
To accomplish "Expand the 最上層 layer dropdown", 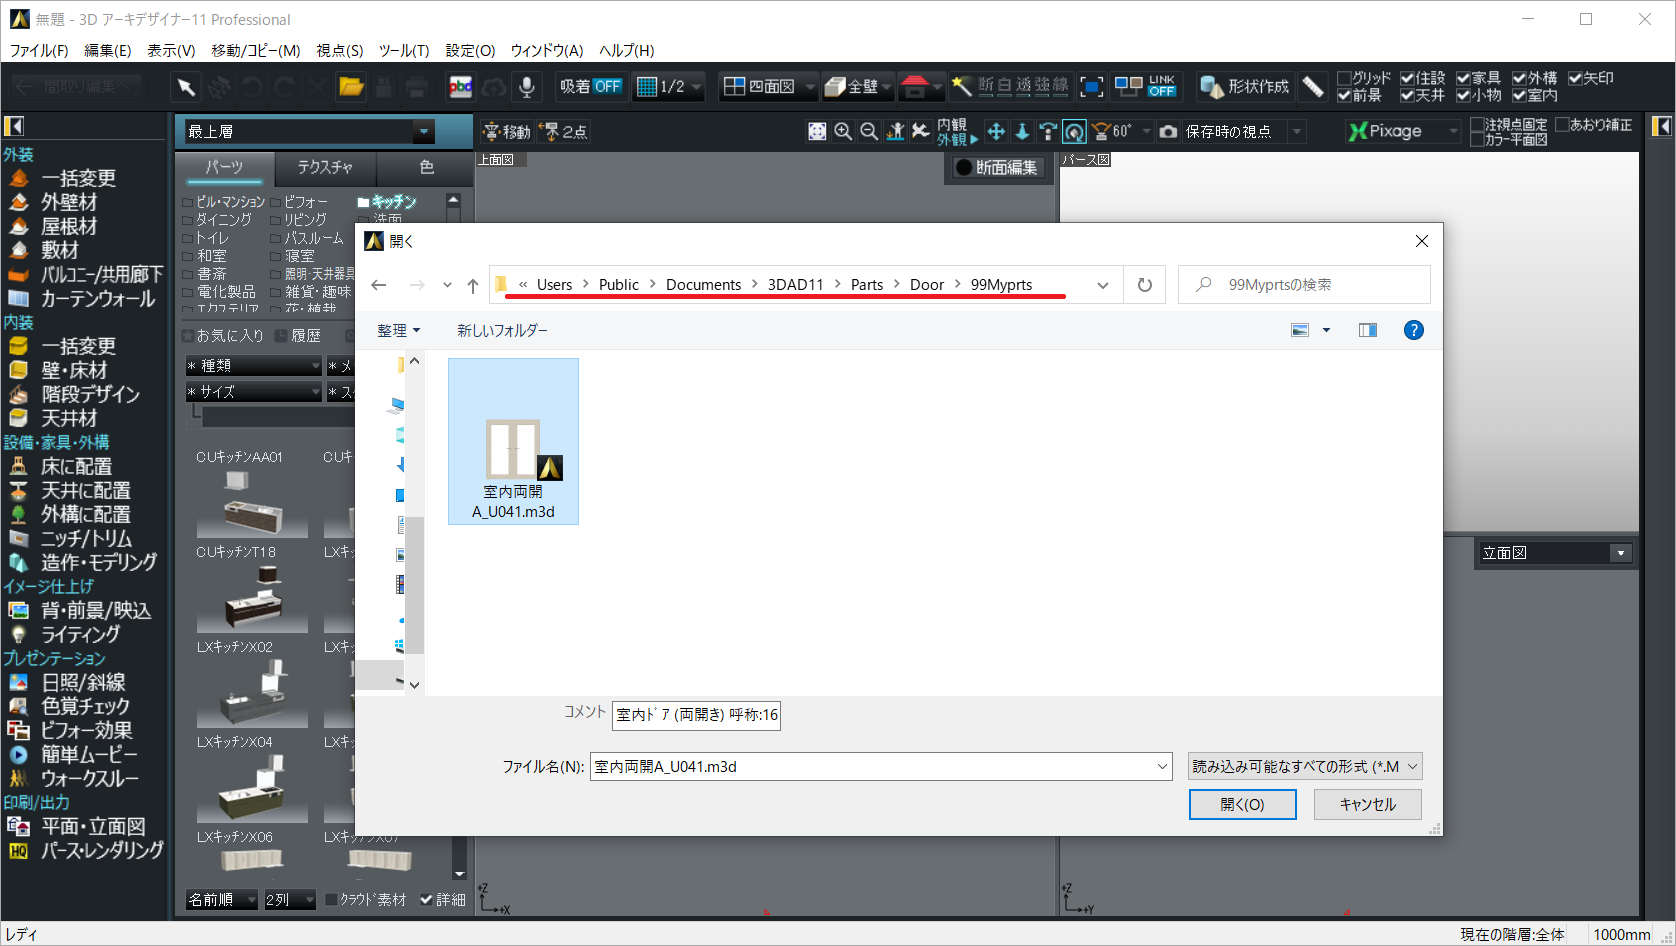I will click(424, 131).
